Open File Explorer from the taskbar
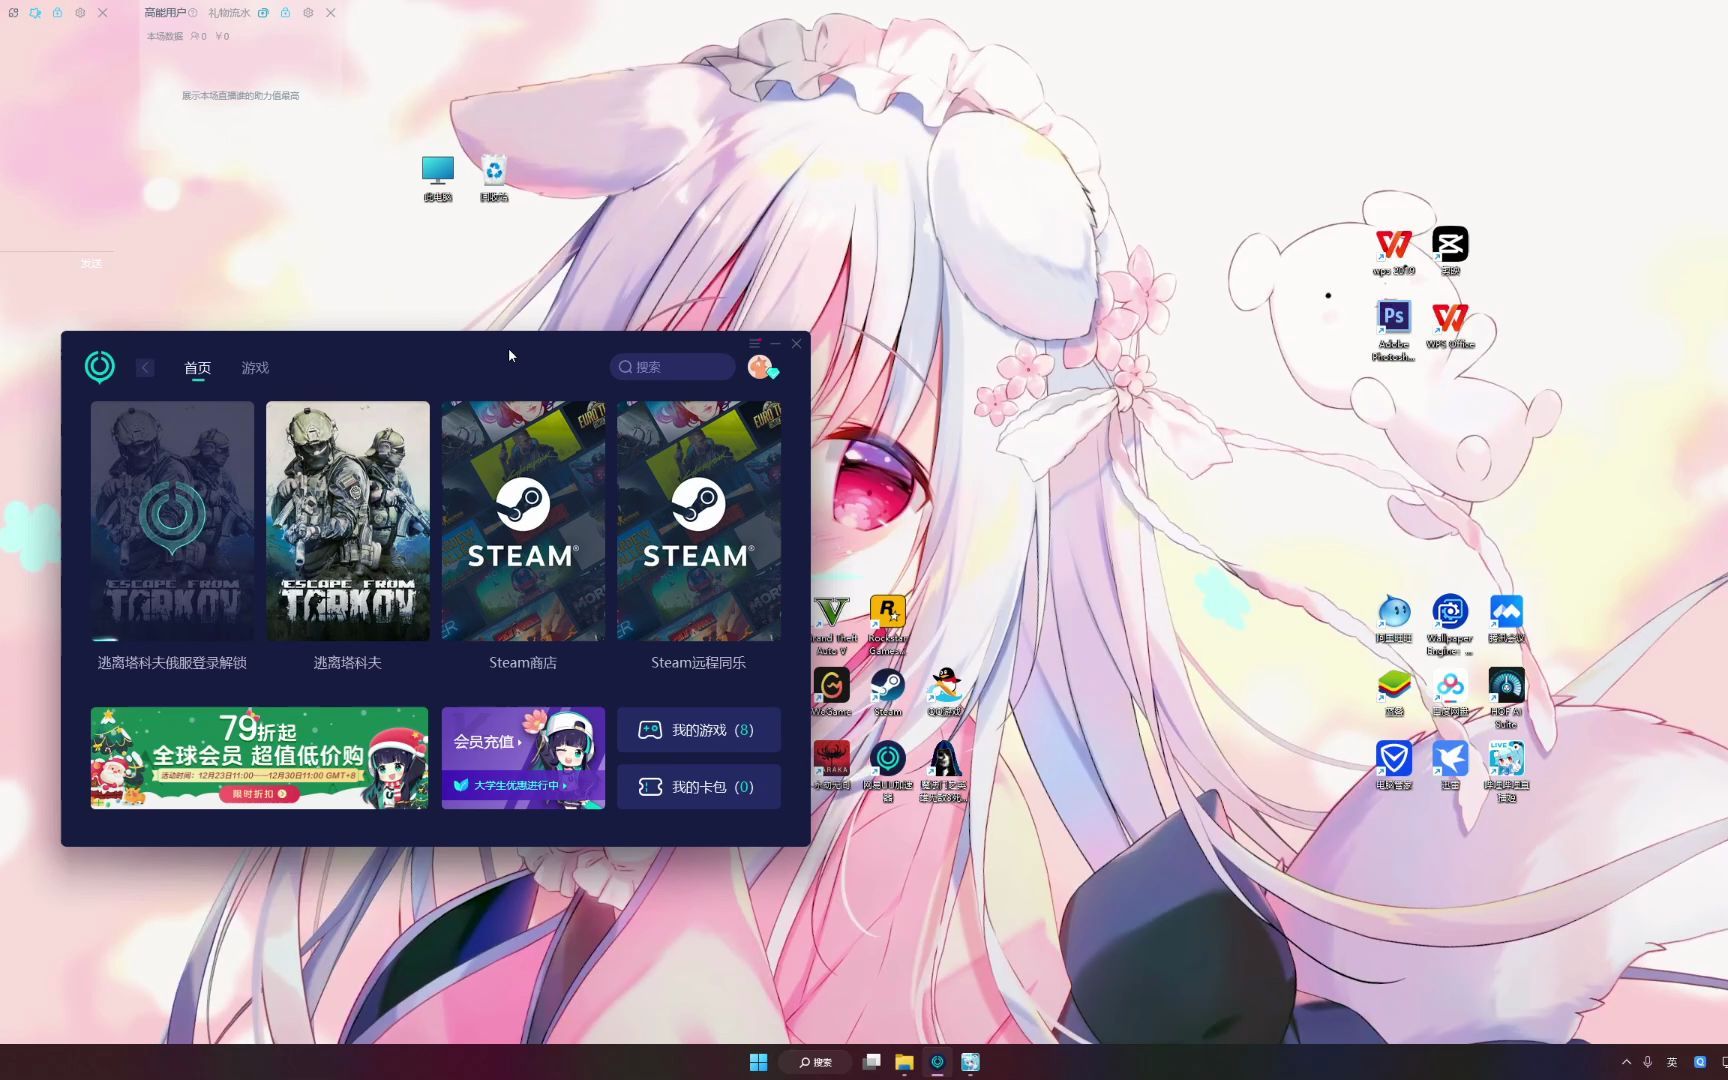Viewport: 1728px width, 1080px height. coord(904,1062)
